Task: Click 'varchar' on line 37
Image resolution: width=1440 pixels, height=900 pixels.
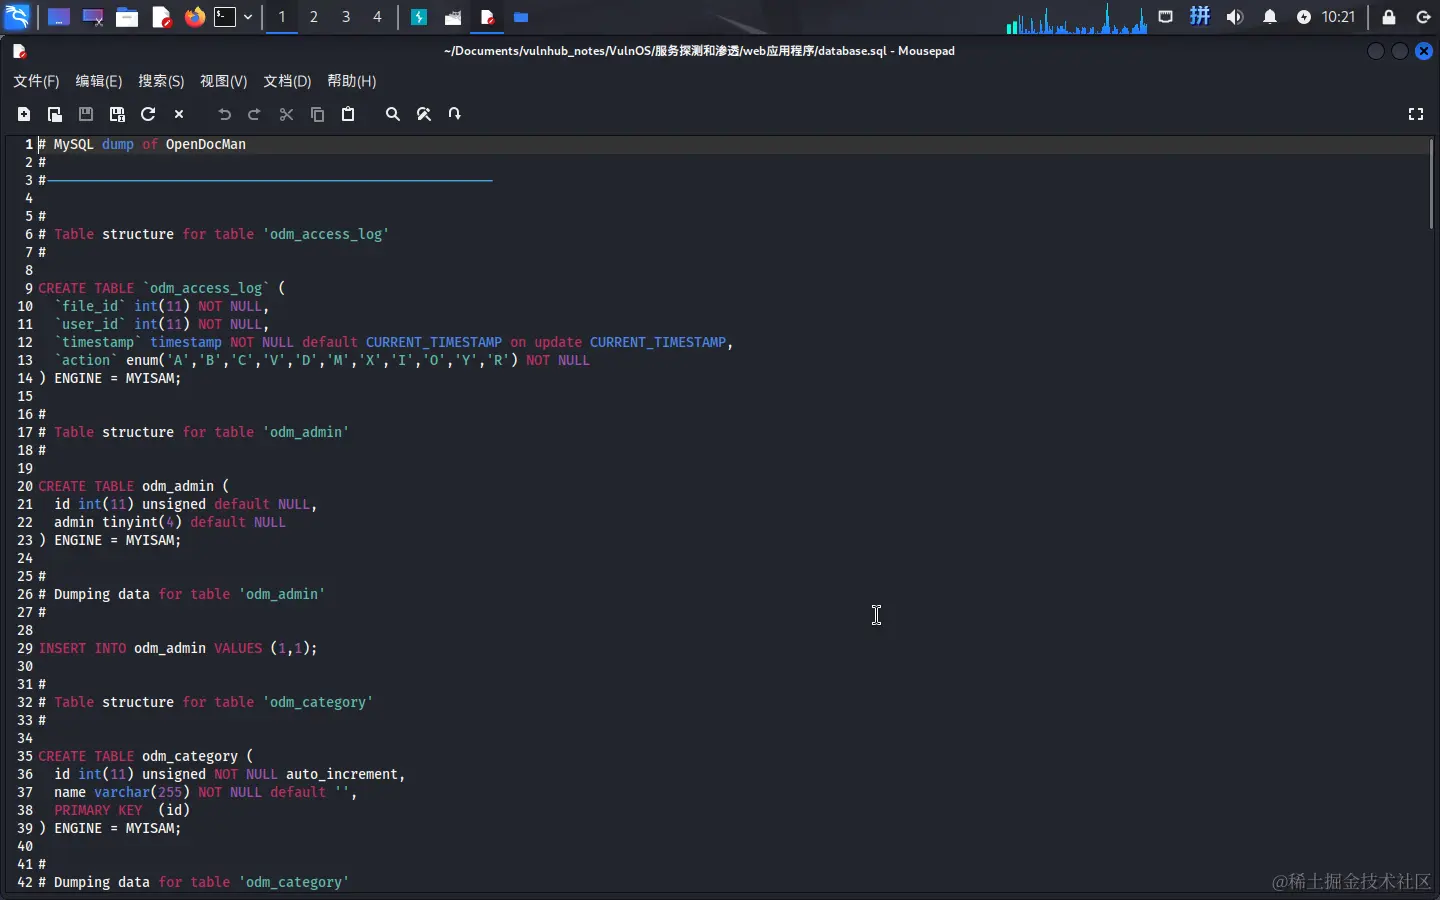Action: tap(122, 792)
